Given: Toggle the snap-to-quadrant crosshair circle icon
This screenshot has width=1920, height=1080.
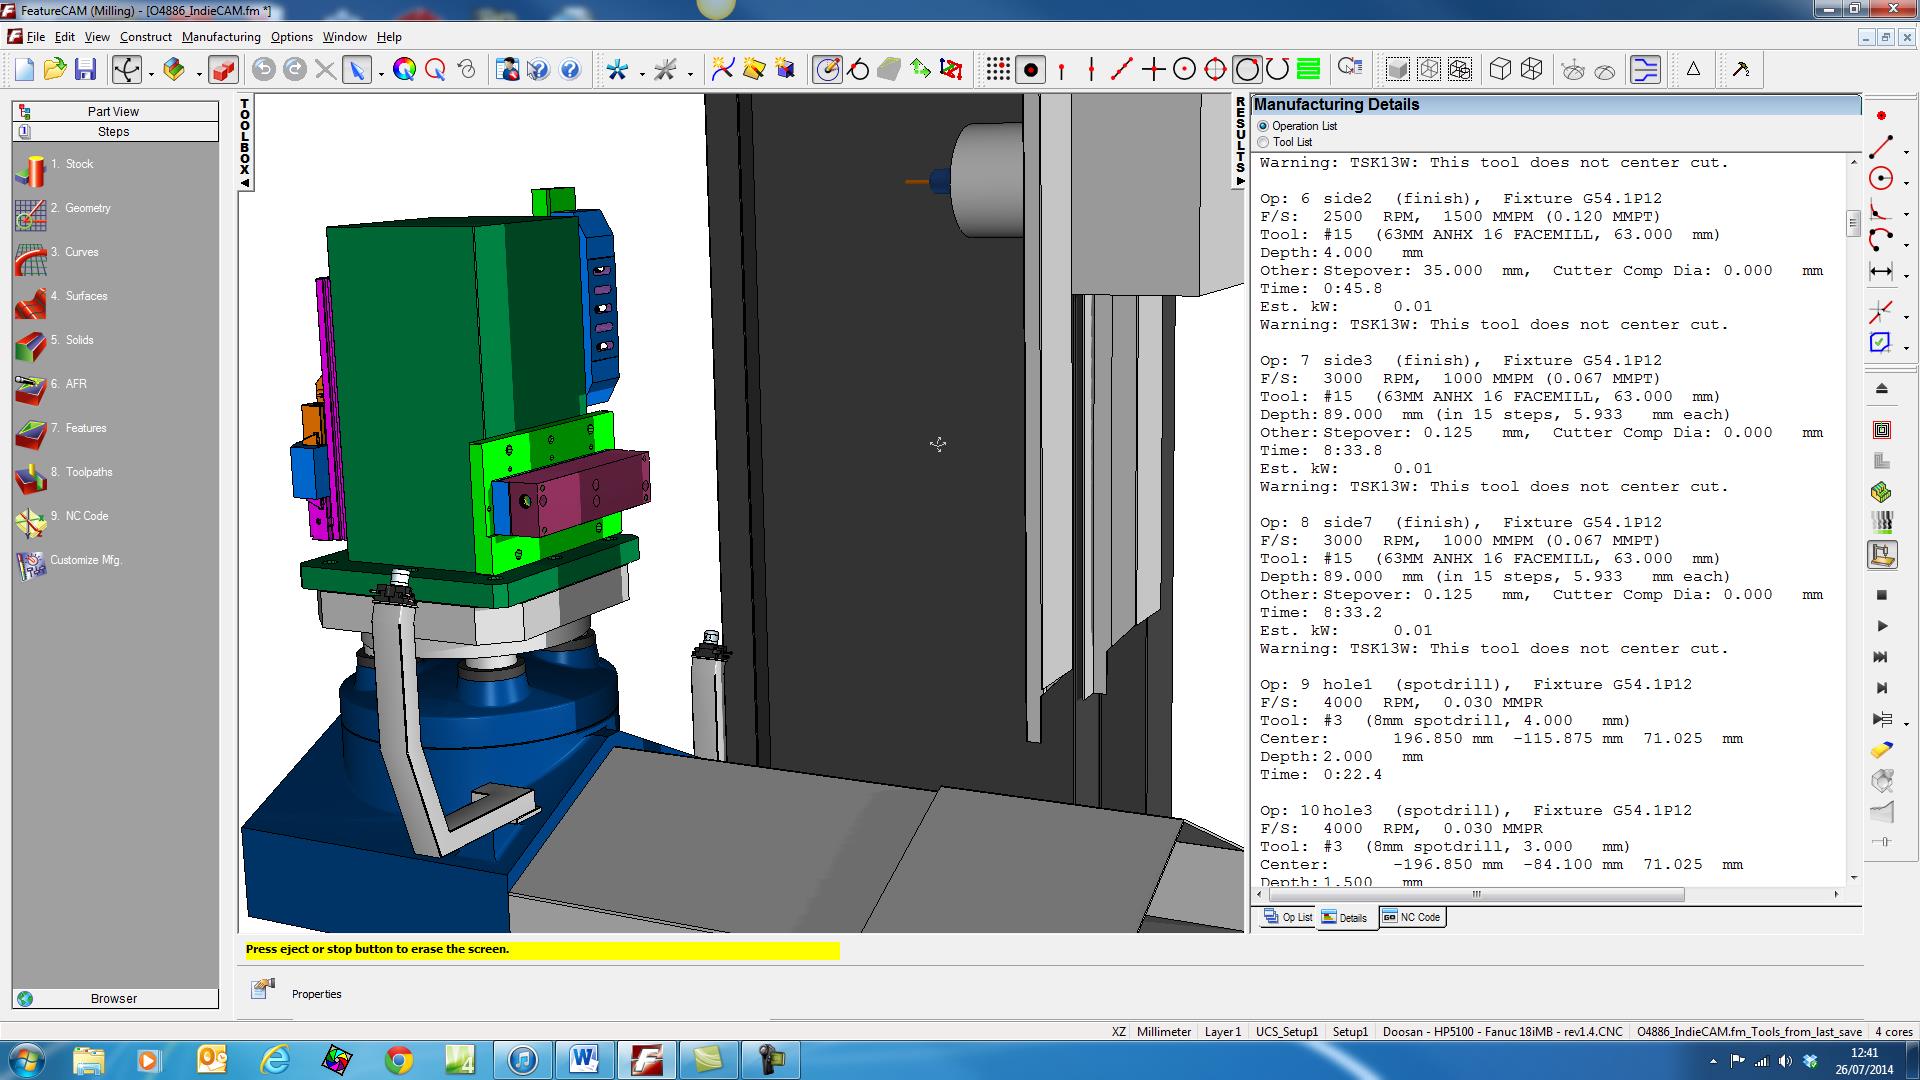Looking at the screenshot, I should coord(1215,69).
